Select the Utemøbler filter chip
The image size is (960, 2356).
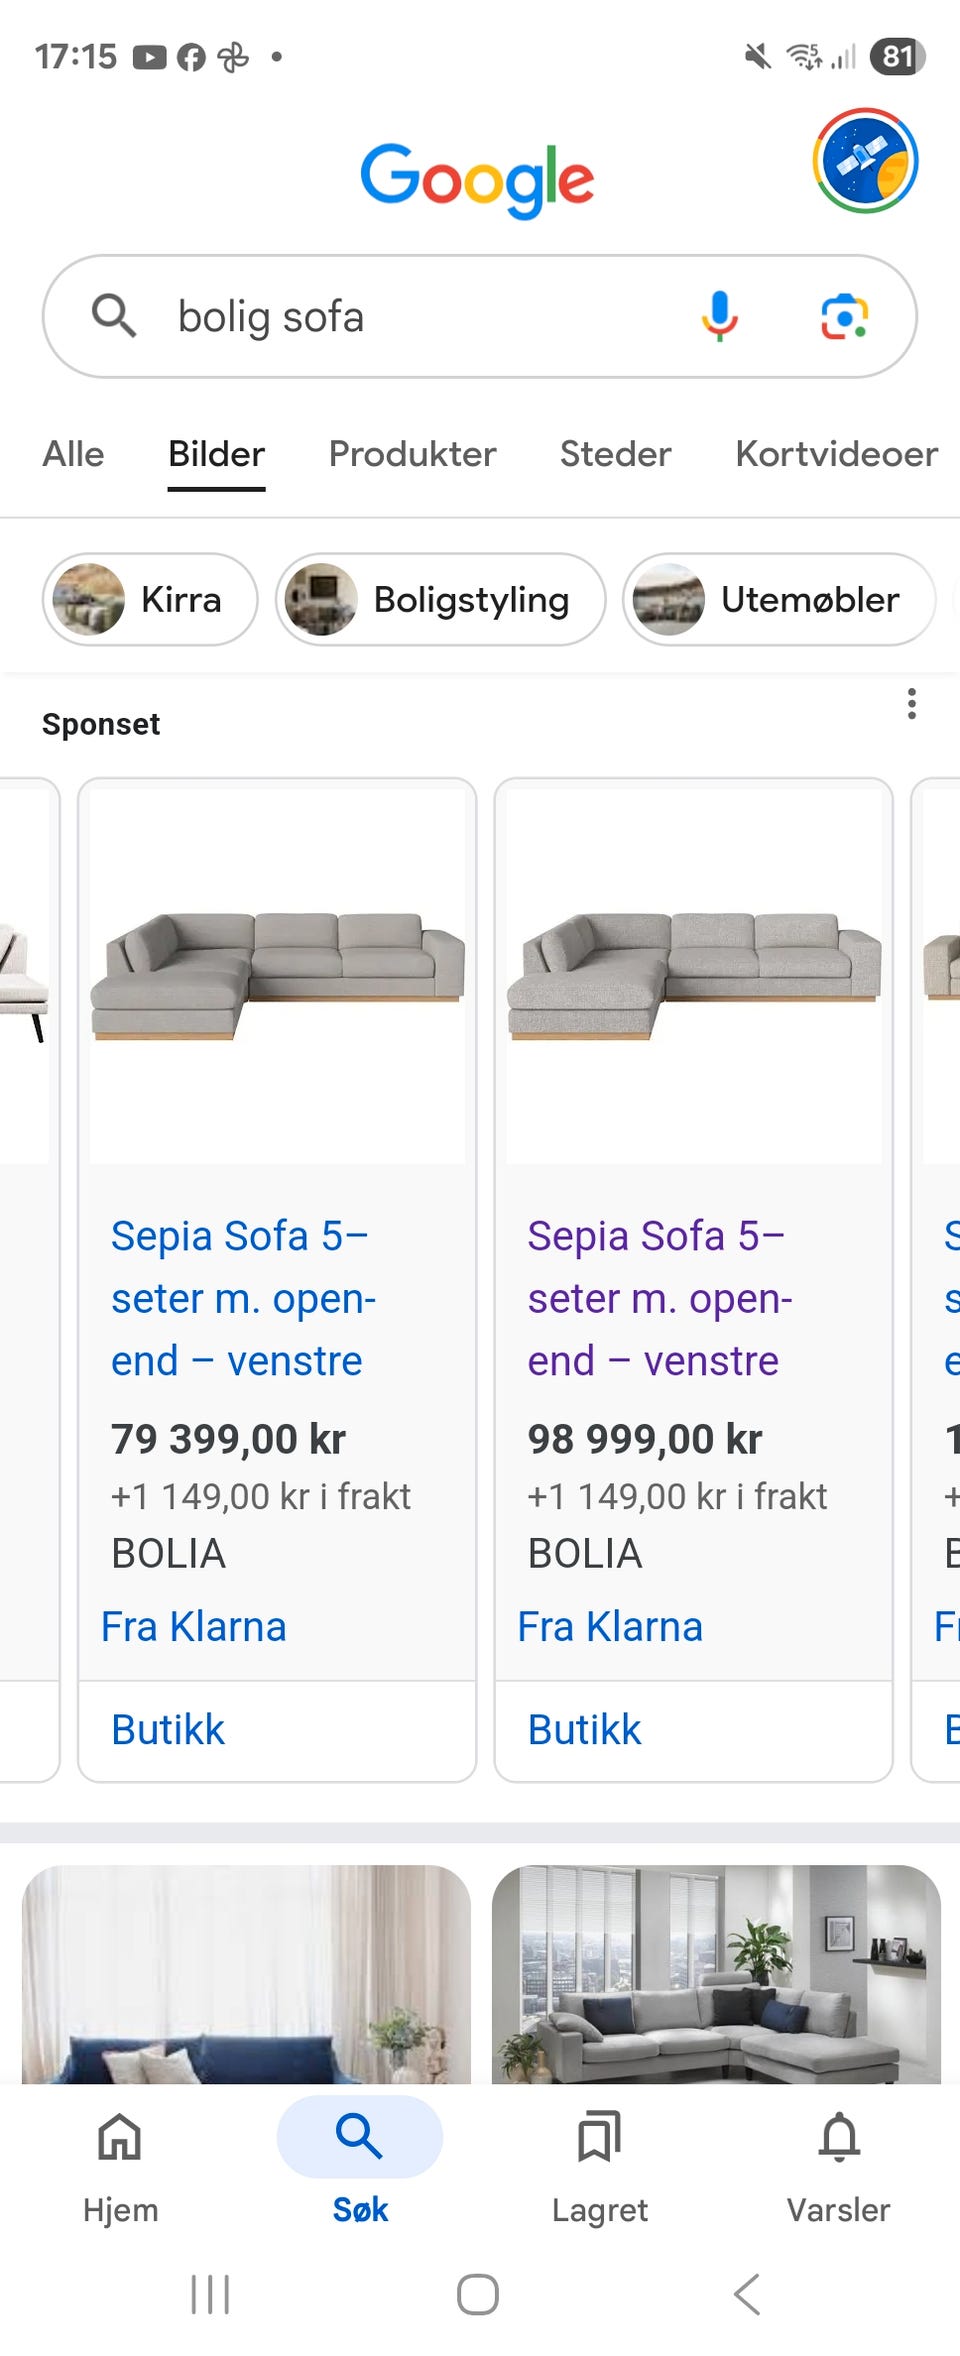click(x=779, y=600)
